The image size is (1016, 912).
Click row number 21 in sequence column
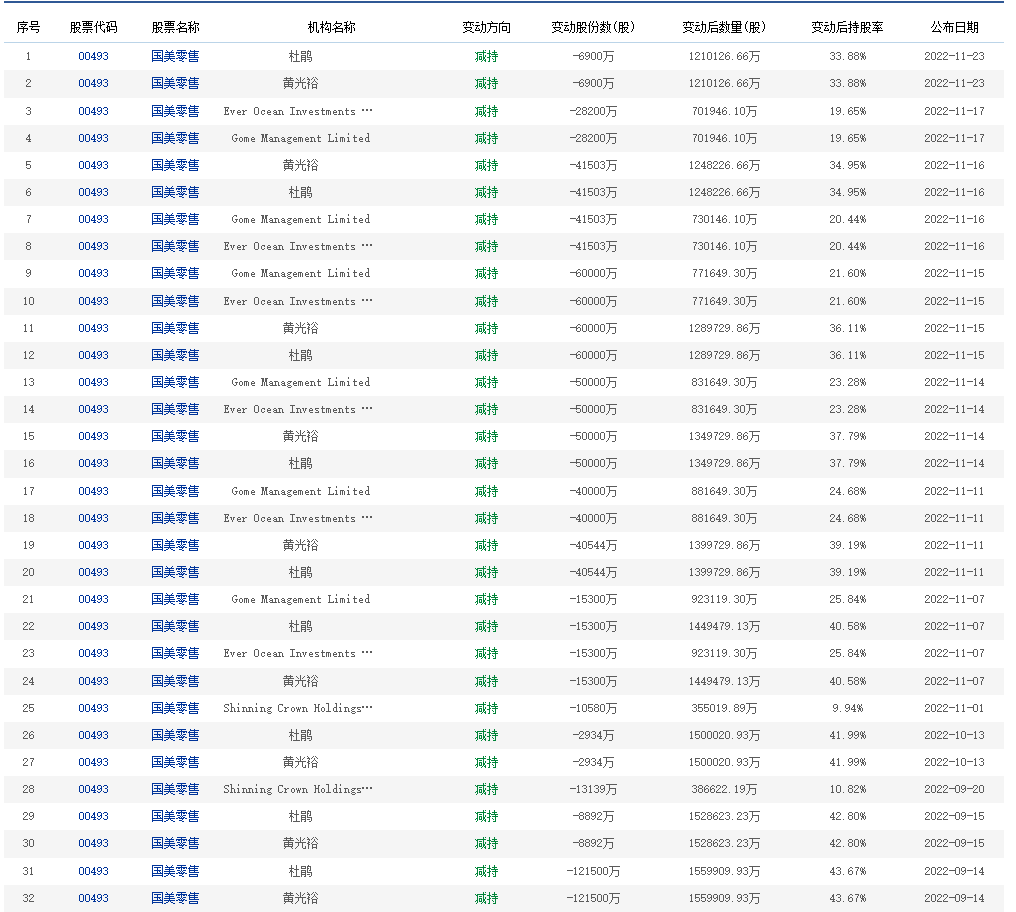click(28, 600)
